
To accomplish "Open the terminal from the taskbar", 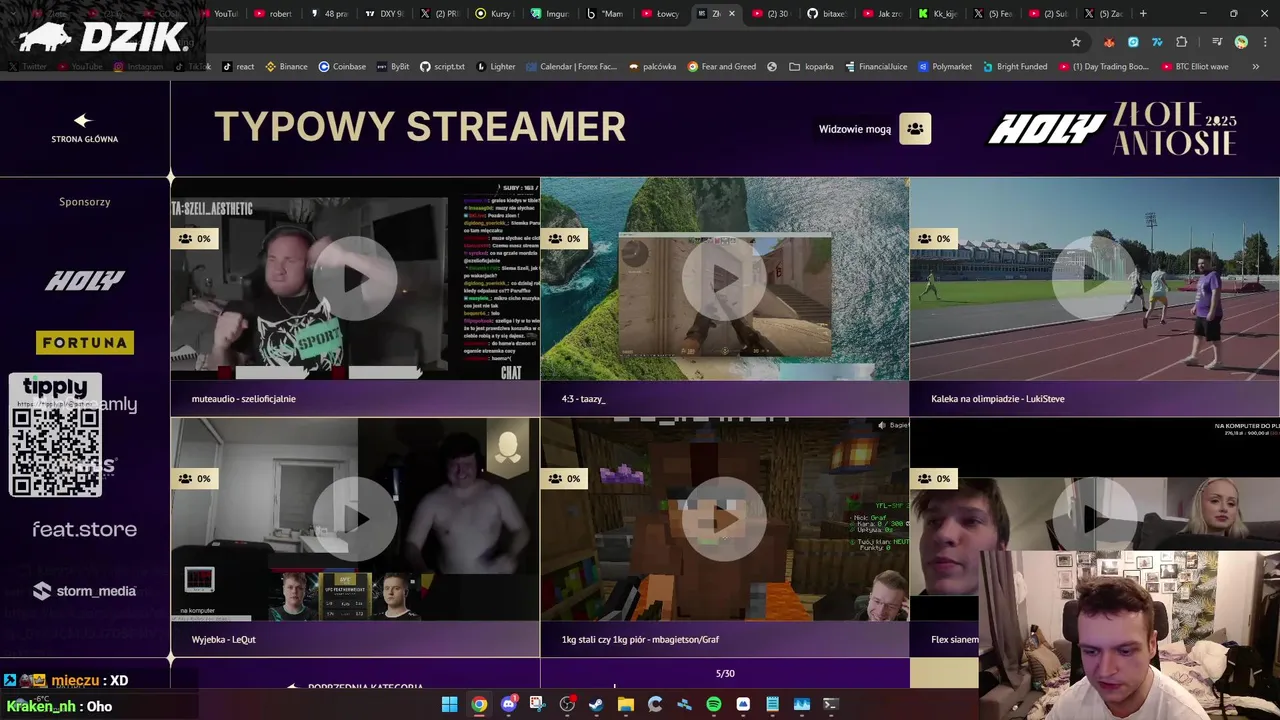I will 830,704.
